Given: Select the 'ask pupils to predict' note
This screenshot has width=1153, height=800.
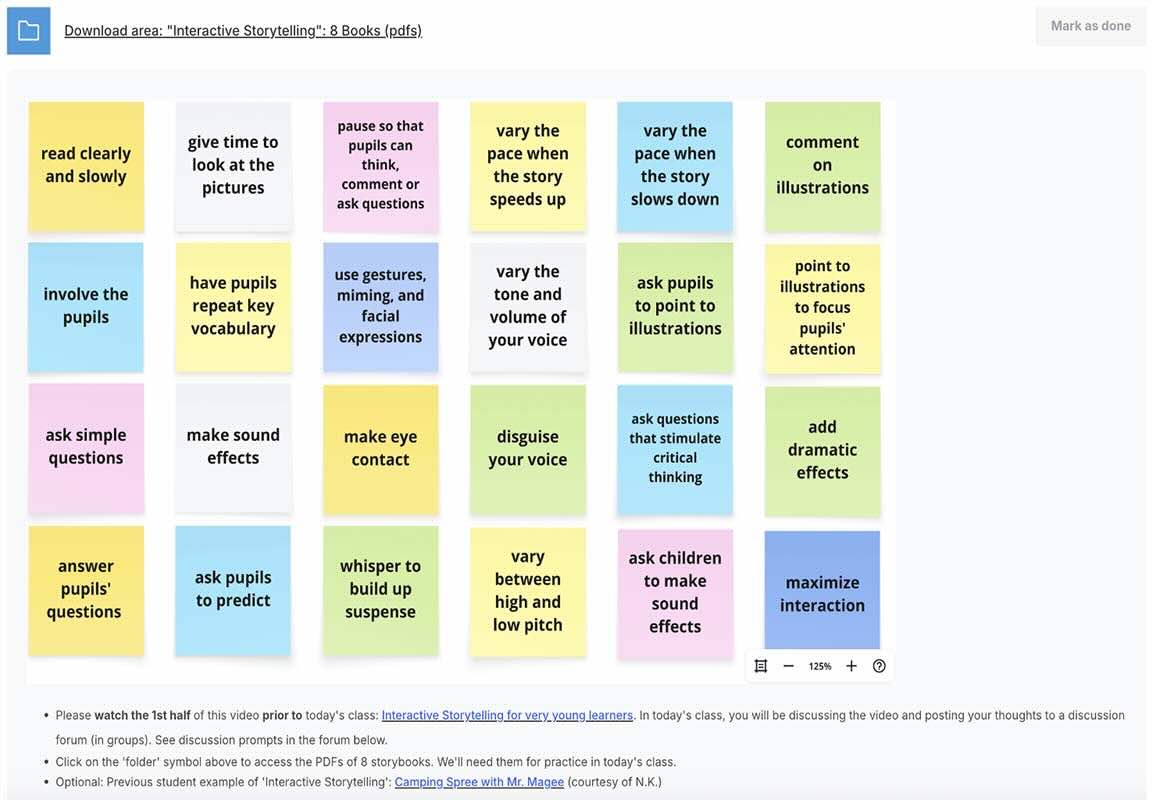Looking at the screenshot, I should pos(233,589).
